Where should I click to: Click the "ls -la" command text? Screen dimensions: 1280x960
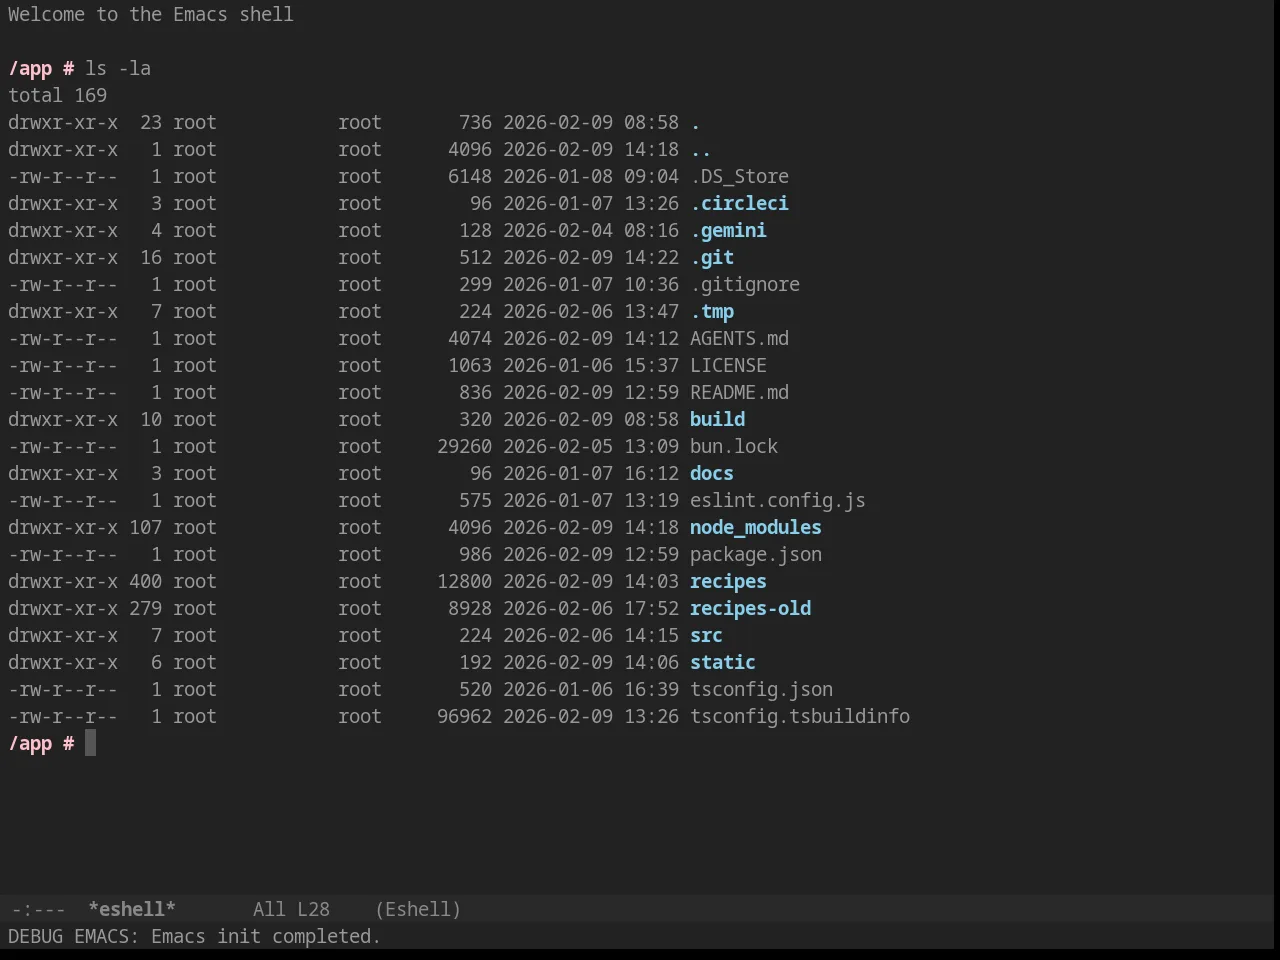pyautogui.click(x=118, y=68)
